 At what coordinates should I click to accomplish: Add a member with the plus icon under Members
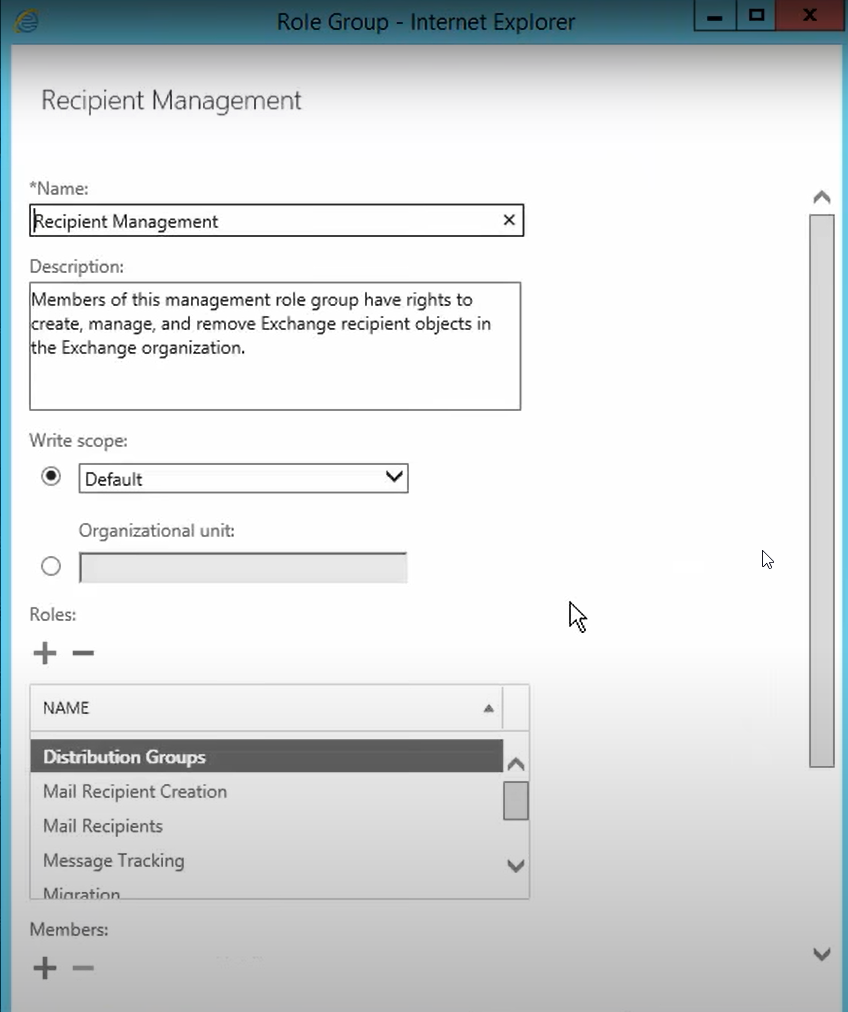tap(45, 967)
